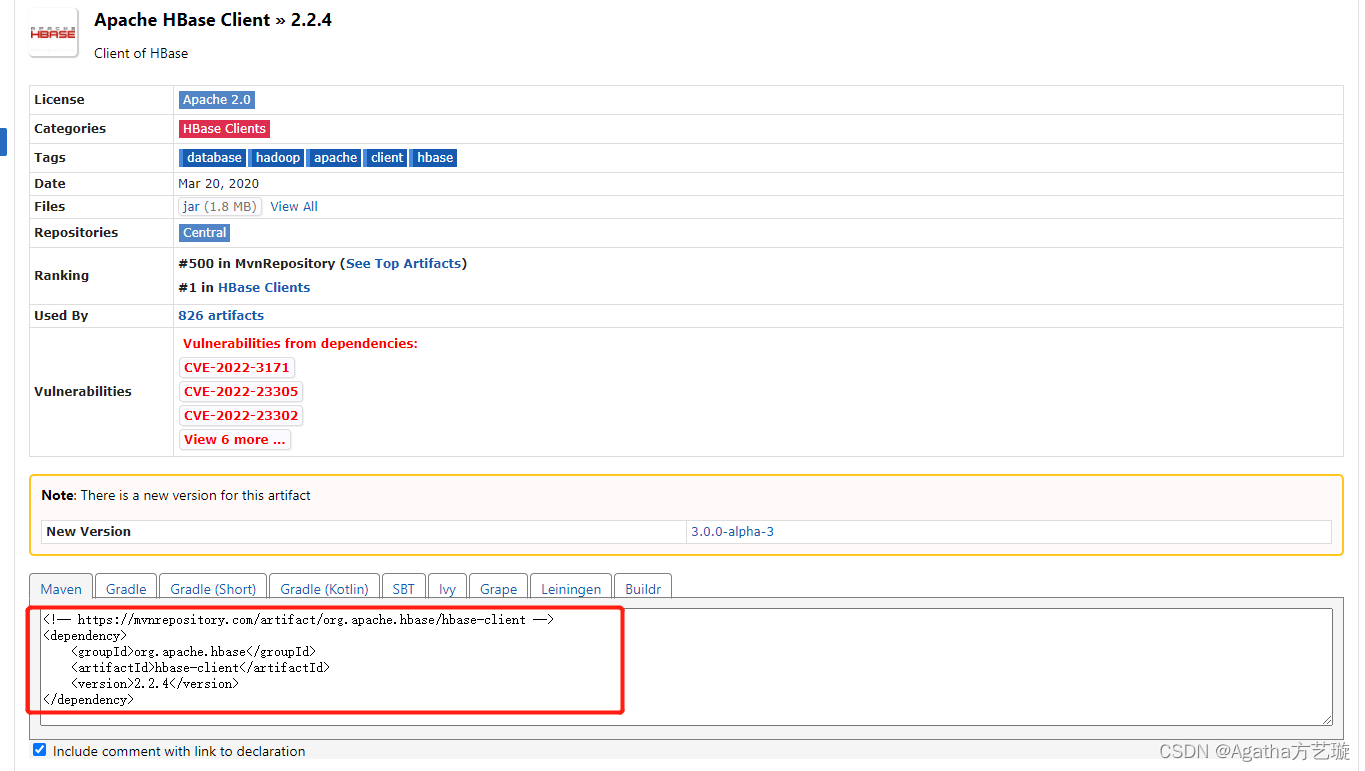Open CVE-2022-23302 vulnerability details
The width and height of the screenshot is (1365, 771).
click(241, 416)
